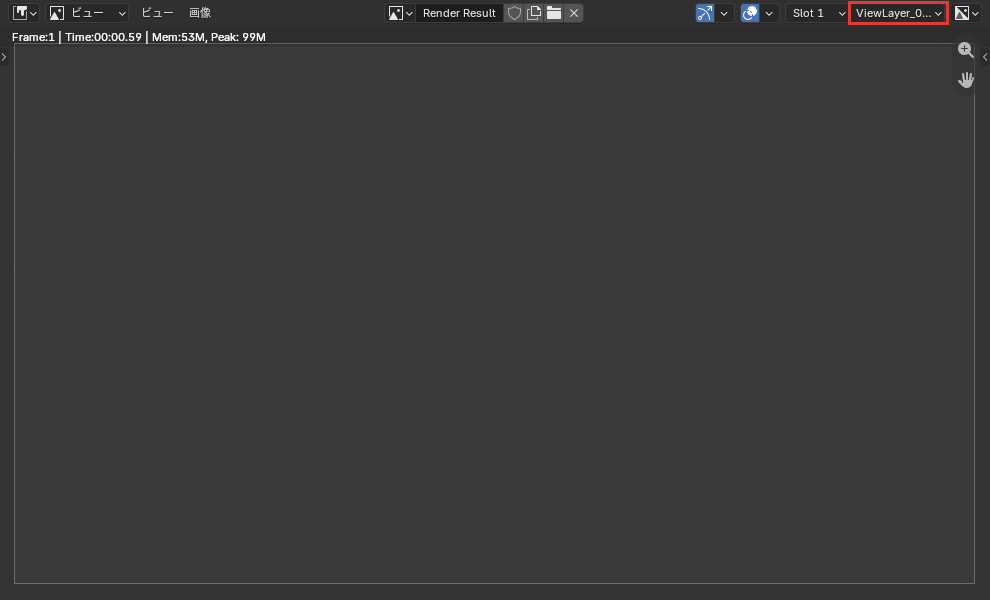
Task: Open the editor type selector icon
Action: (x=25, y=13)
